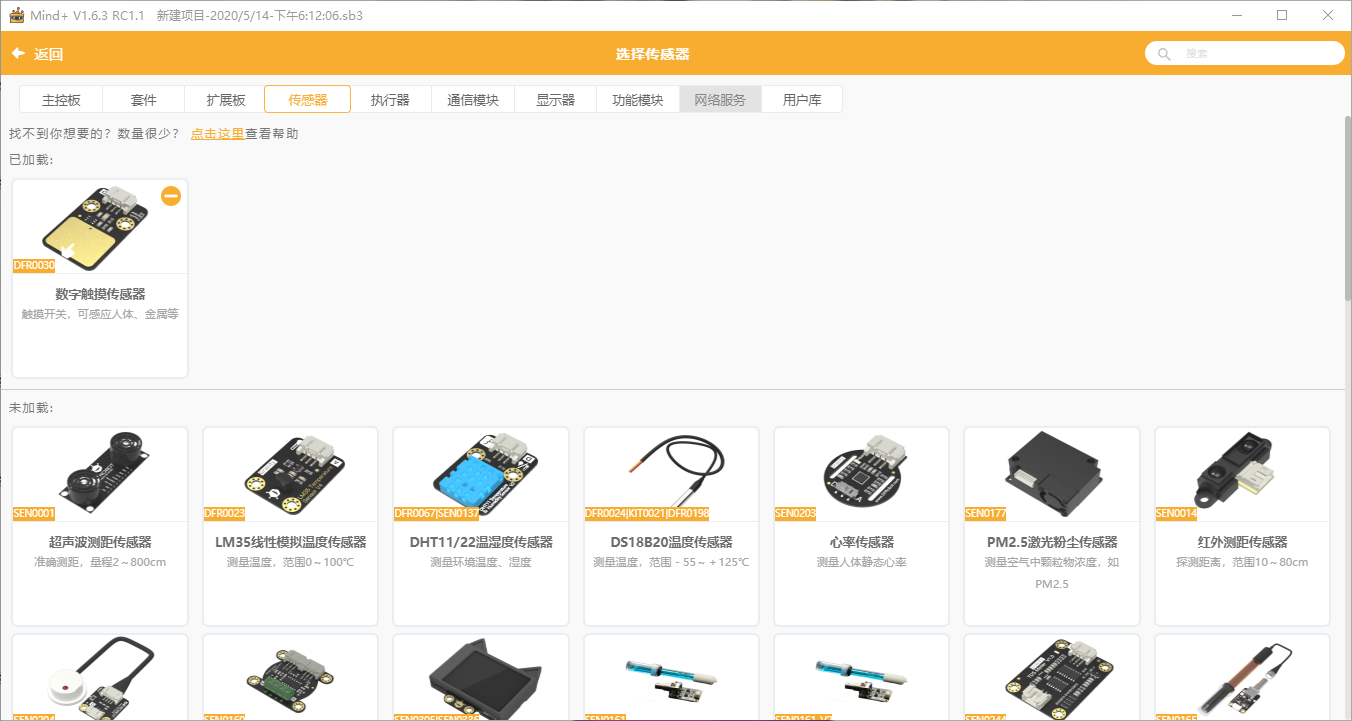Select the ultrasonic sensor SEN0001 image
The image size is (1352, 721).
[100, 474]
